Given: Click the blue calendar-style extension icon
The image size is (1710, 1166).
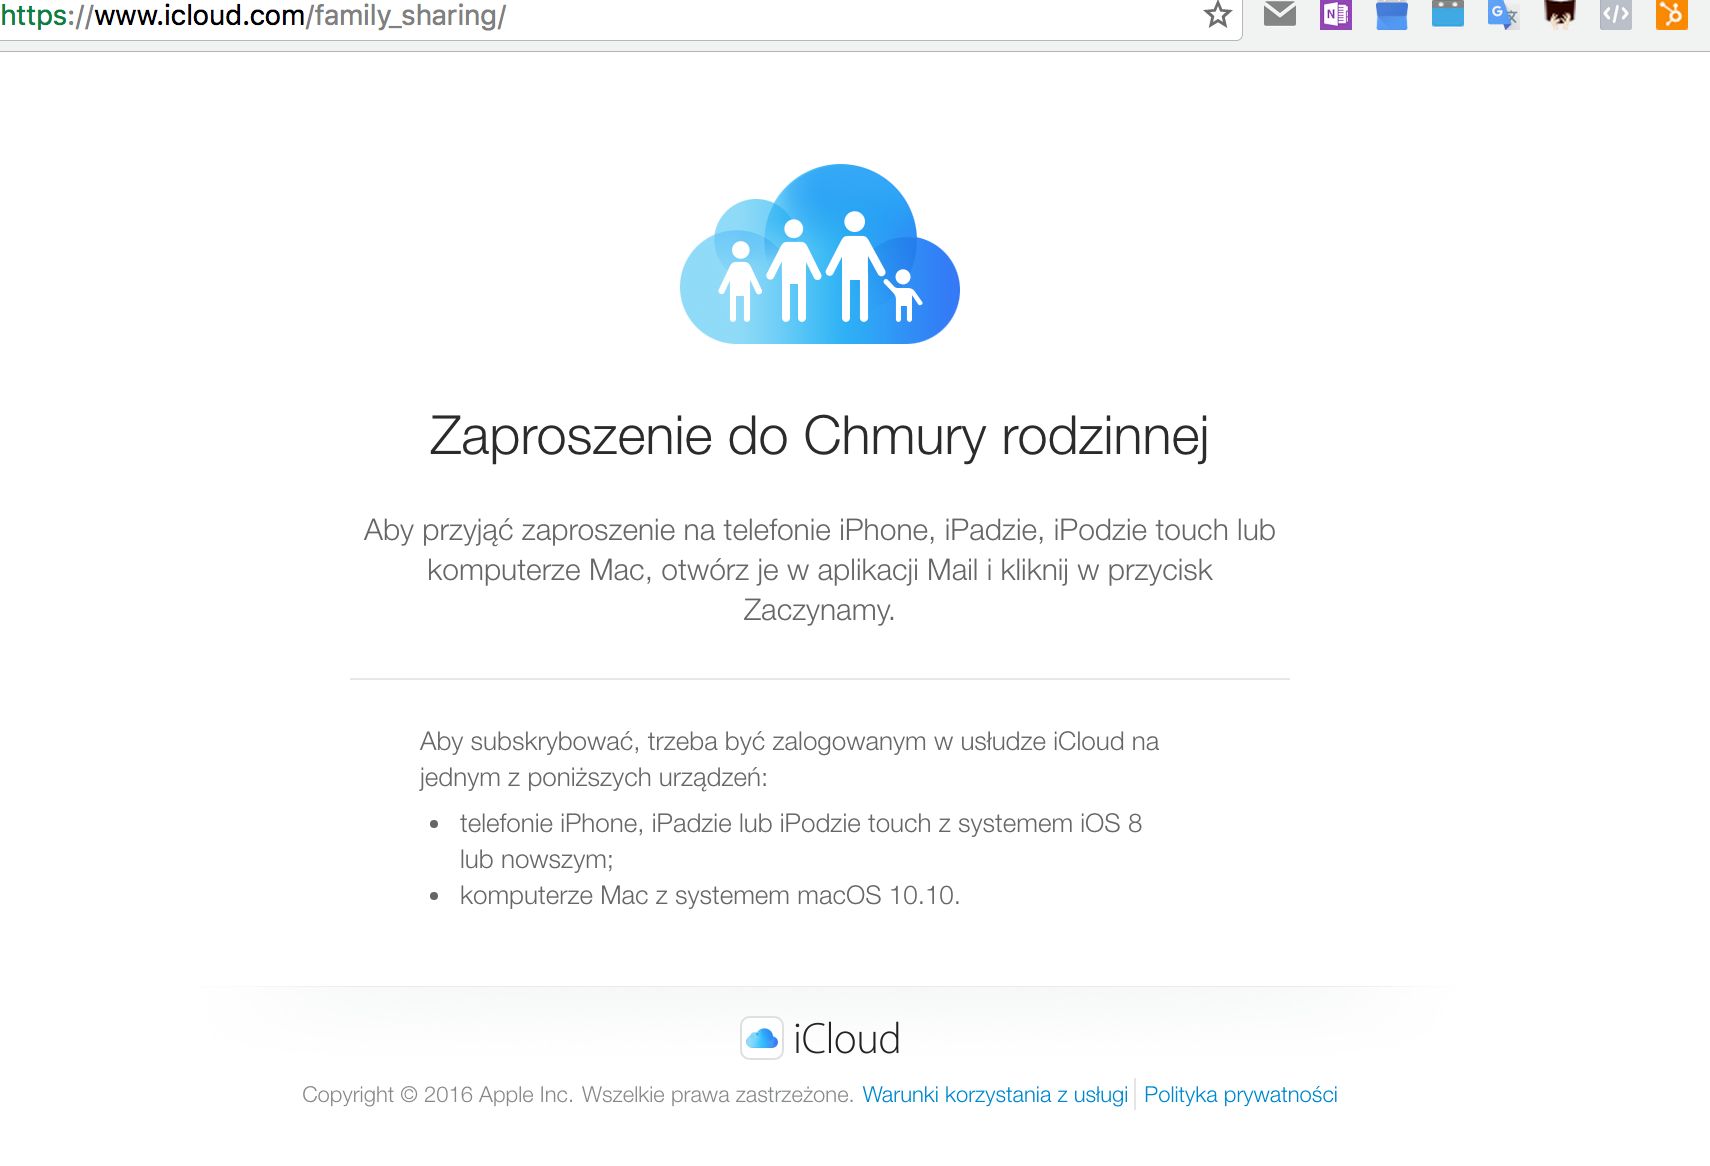Looking at the screenshot, I should (1447, 13).
